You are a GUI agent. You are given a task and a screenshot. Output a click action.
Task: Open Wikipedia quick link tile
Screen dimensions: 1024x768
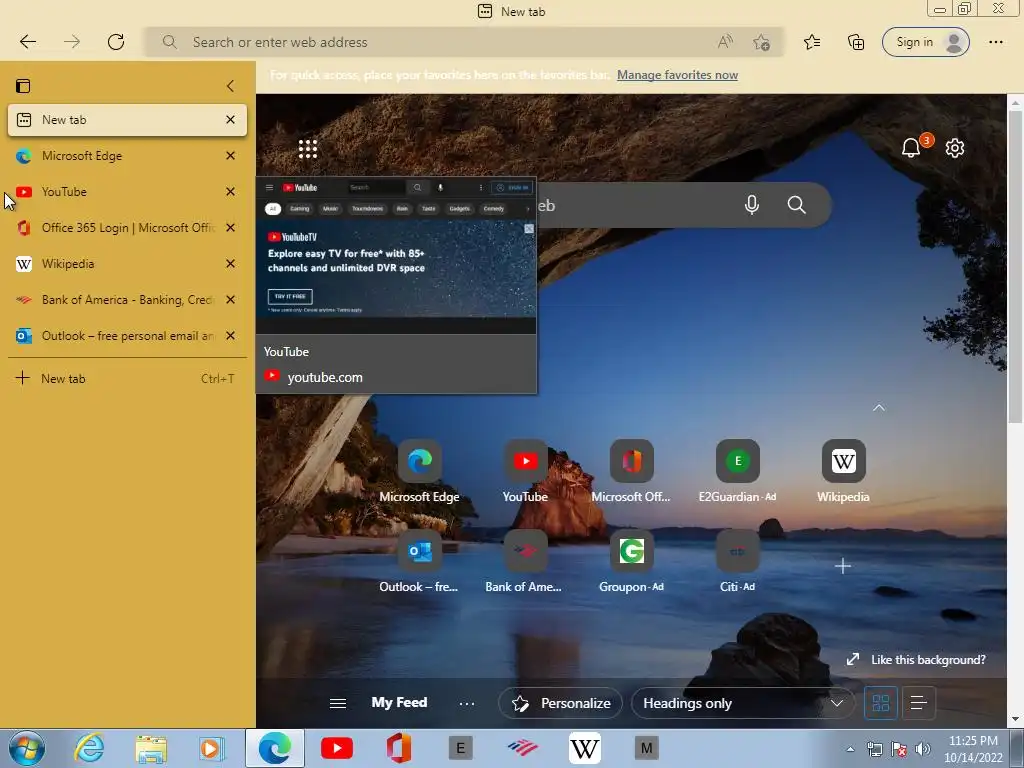pos(843,472)
